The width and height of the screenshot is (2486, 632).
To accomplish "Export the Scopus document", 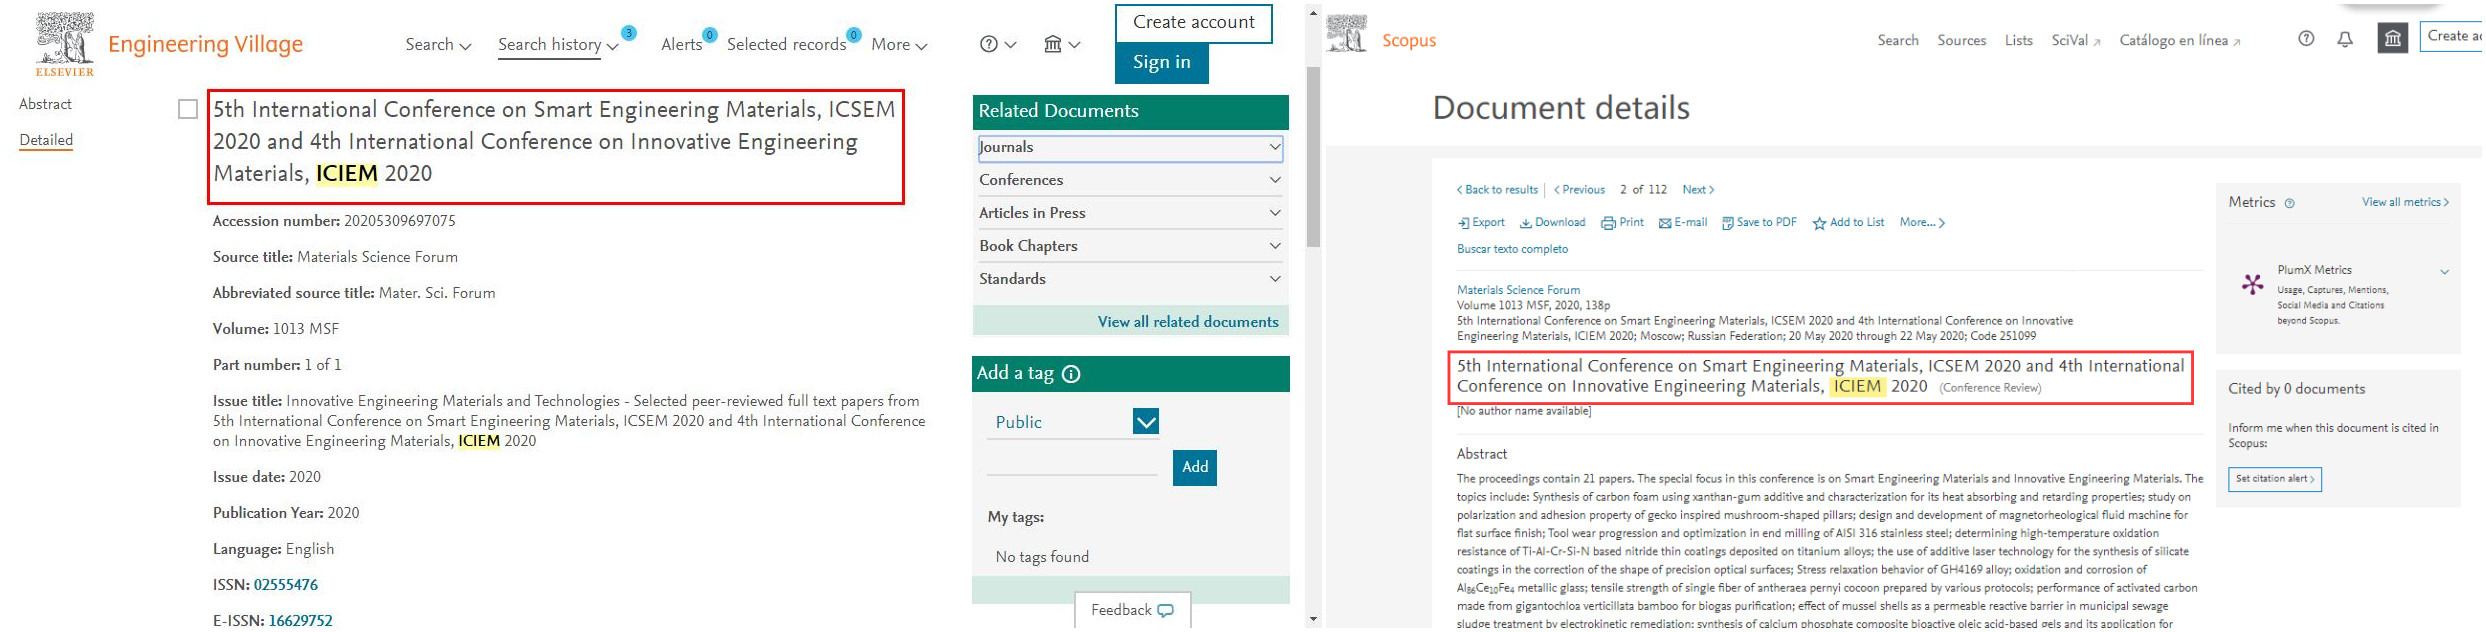I will (x=1481, y=223).
